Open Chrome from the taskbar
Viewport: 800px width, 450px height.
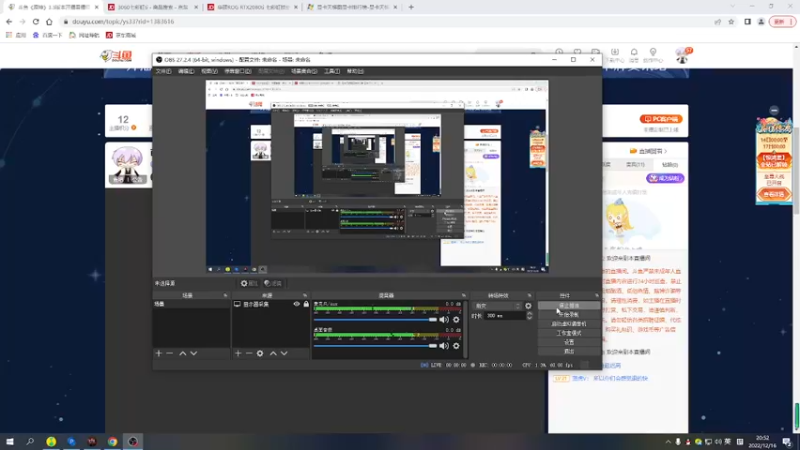coord(112,441)
